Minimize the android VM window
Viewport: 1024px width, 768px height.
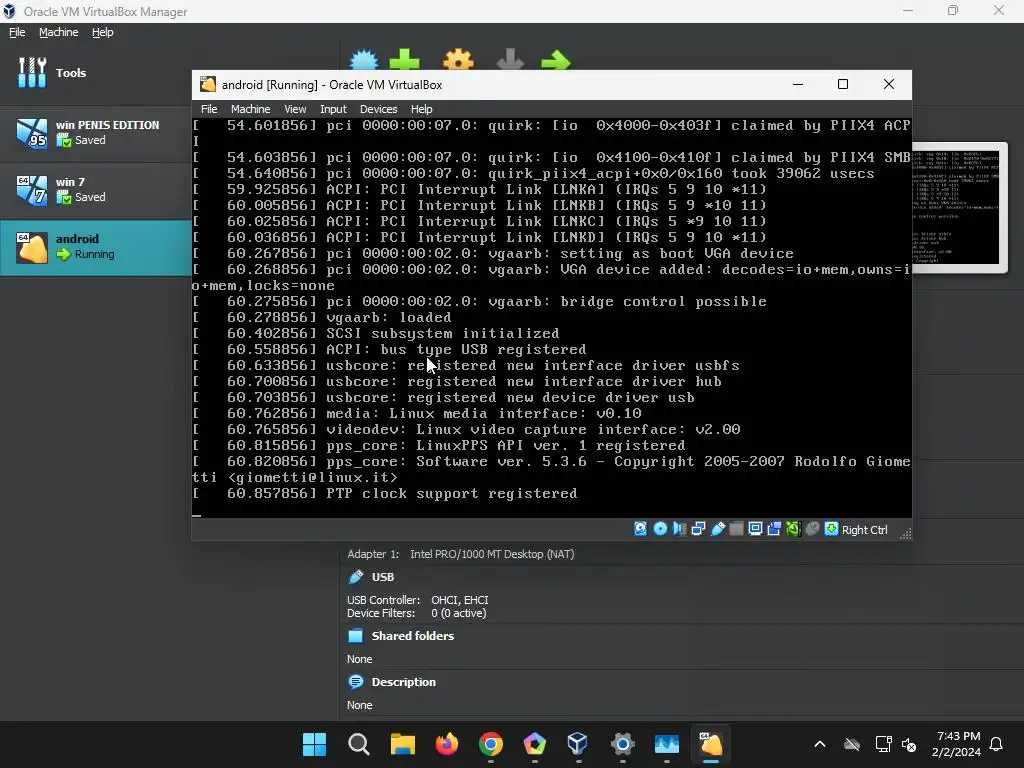[x=797, y=84]
